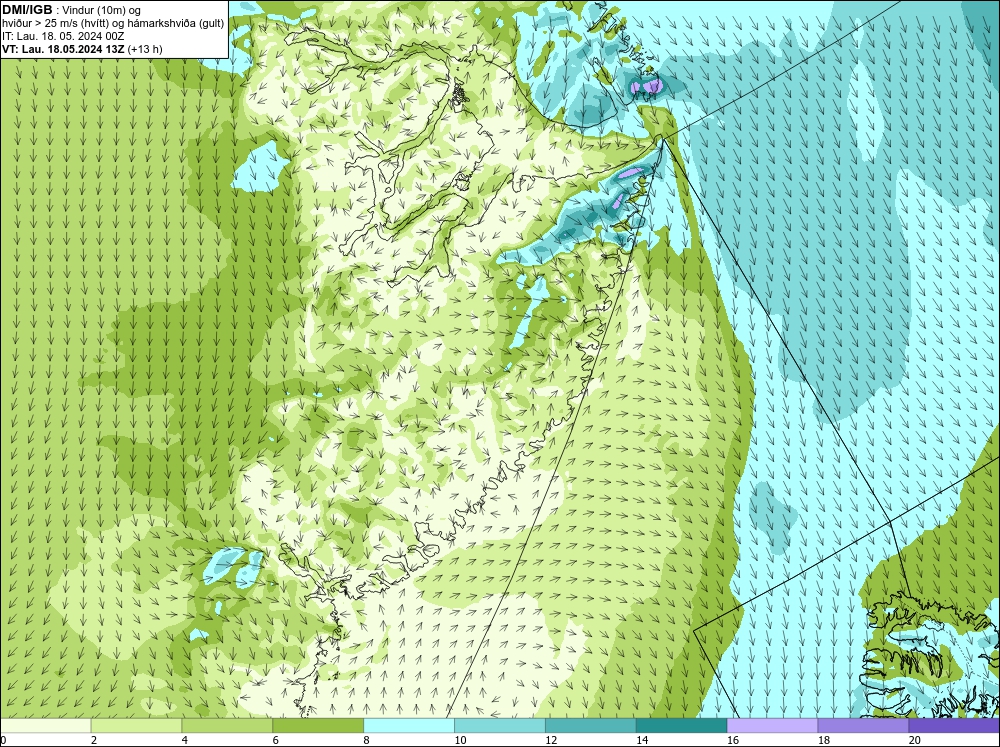Screen dimensions: 1000x747
Task: Select the 4–6 m/s green swatch
Action: click(x=227, y=726)
